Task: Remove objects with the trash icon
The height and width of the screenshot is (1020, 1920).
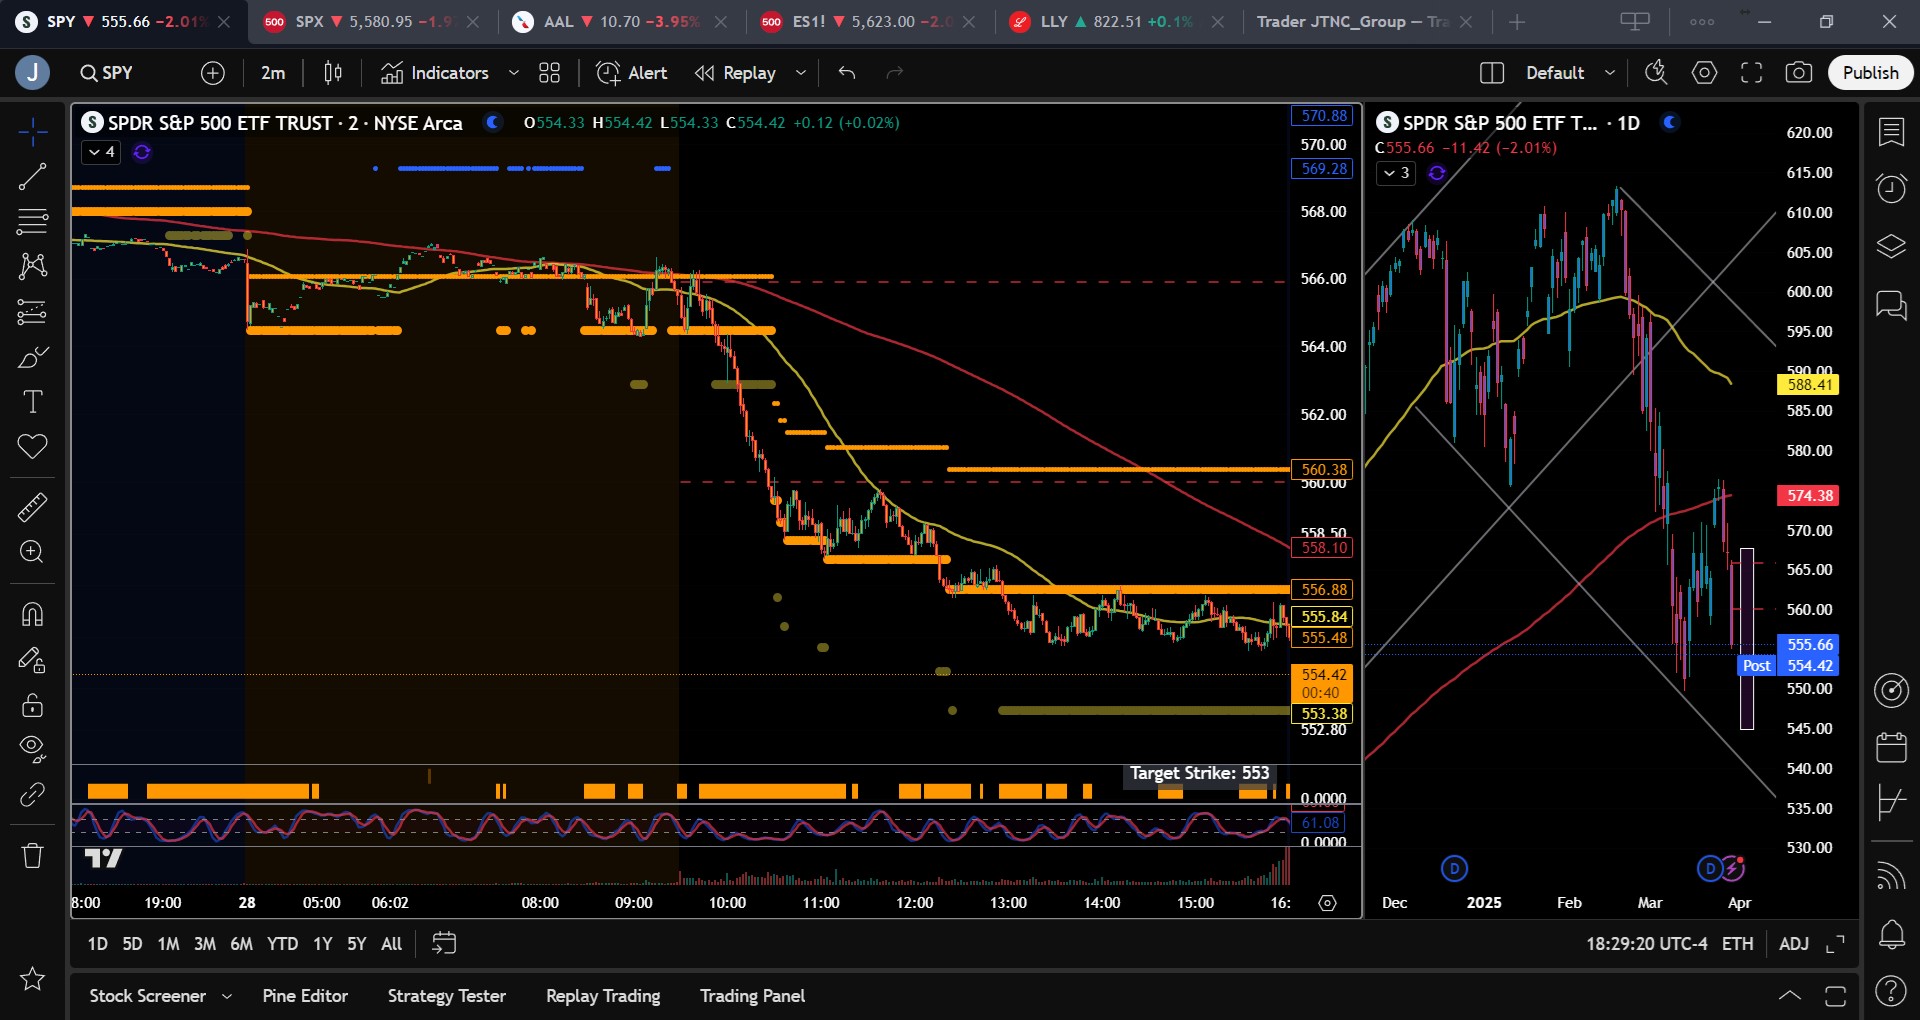Action: coord(32,855)
